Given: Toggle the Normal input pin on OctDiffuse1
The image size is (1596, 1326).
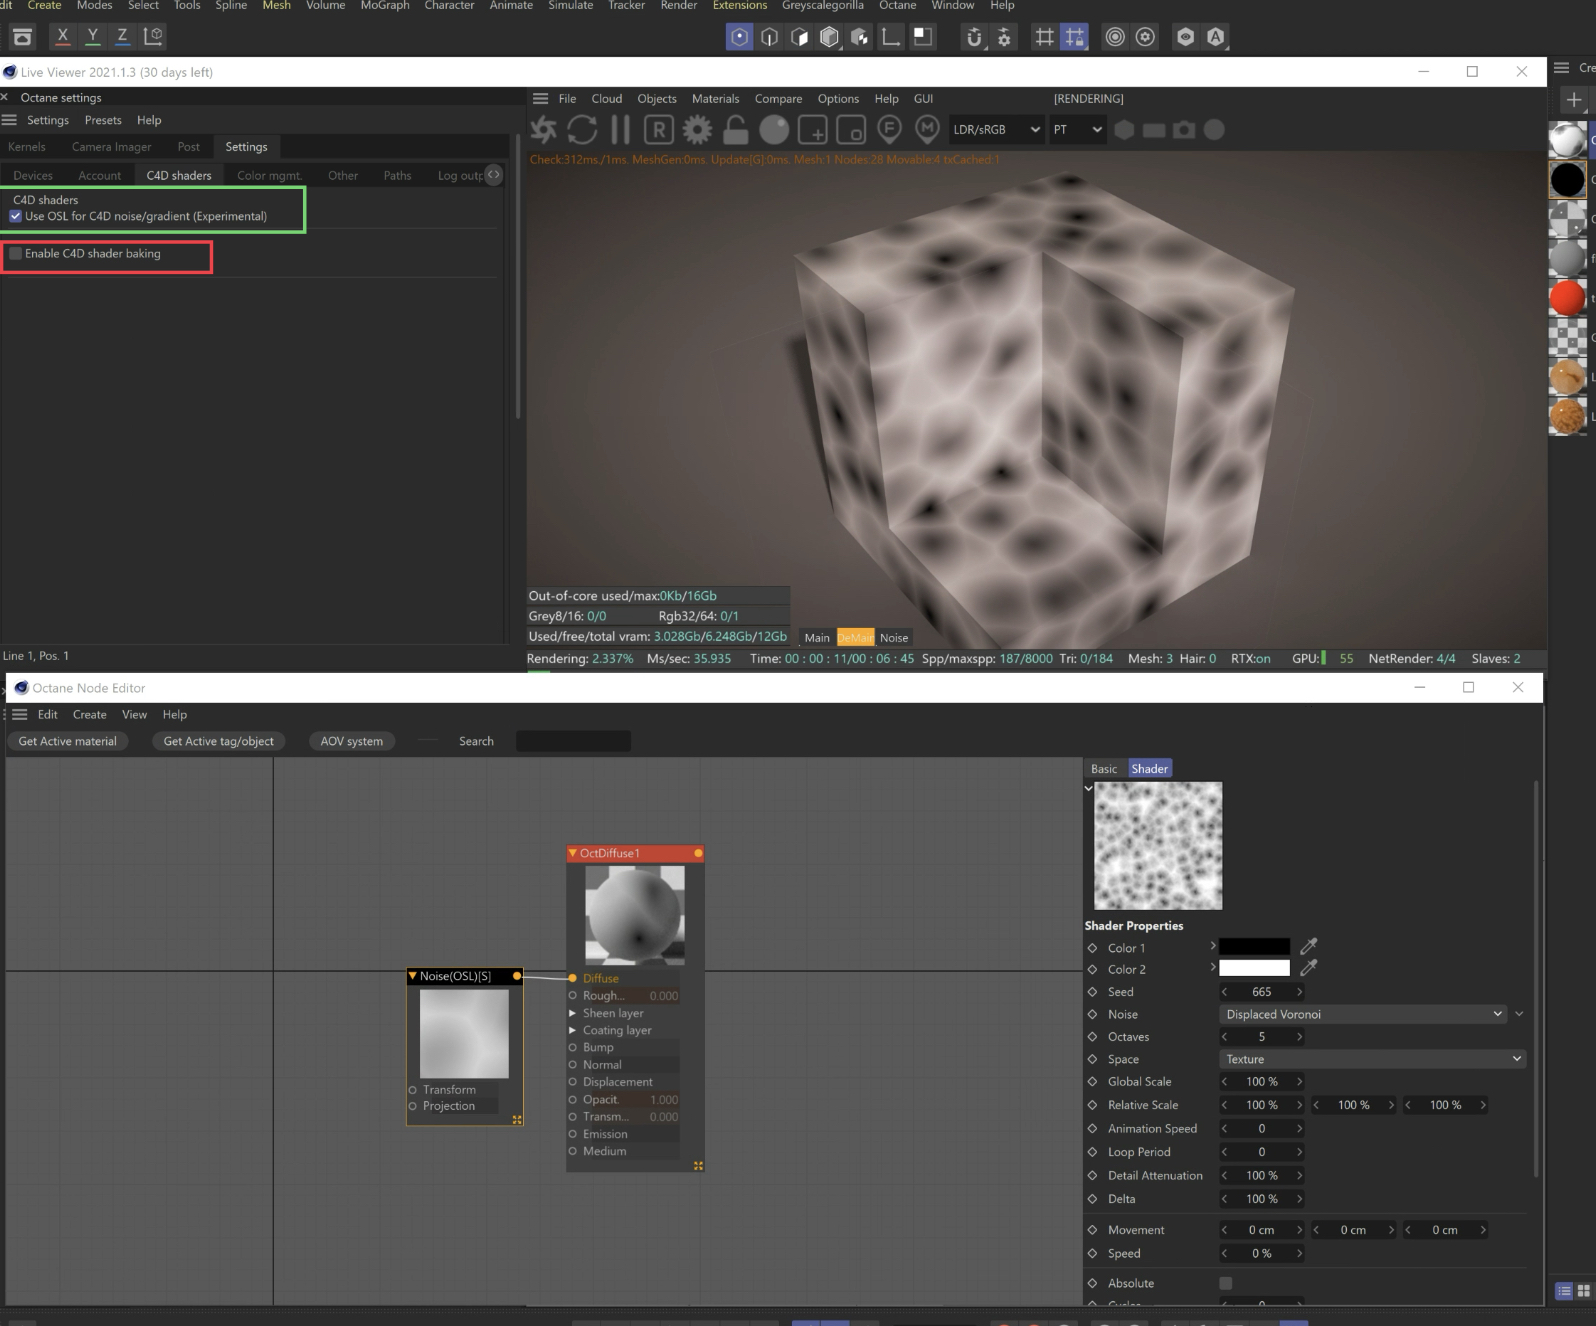Looking at the screenshot, I should click(573, 1065).
